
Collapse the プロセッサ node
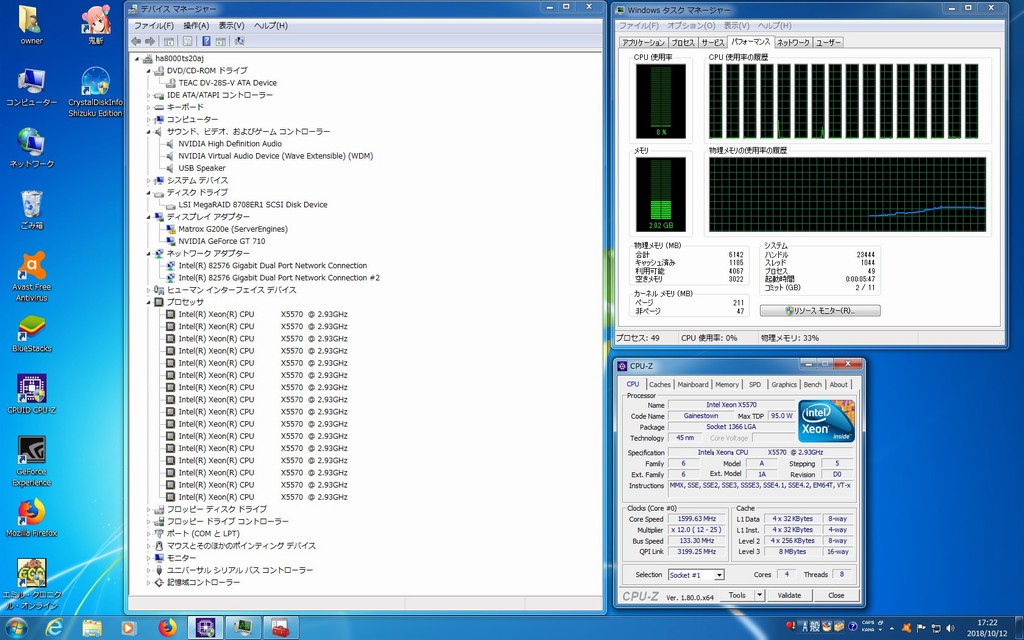click(x=148, y=302)
